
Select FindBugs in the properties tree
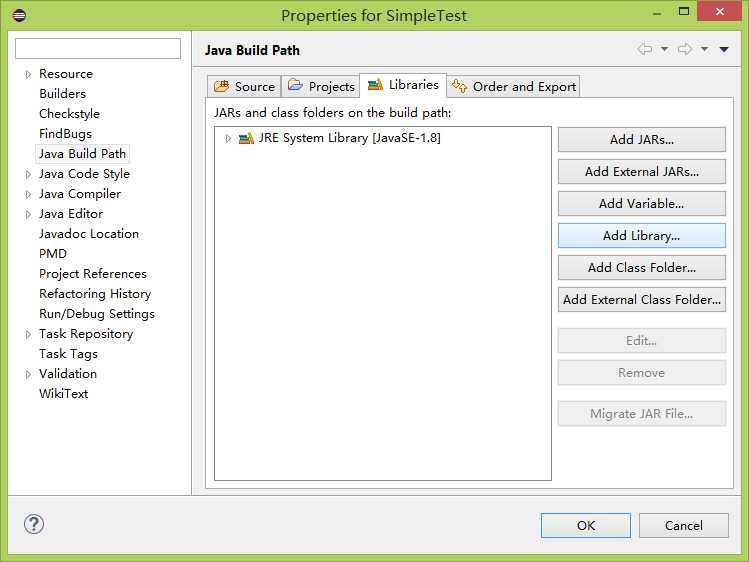pyautogui.click(x=65, y=134)
